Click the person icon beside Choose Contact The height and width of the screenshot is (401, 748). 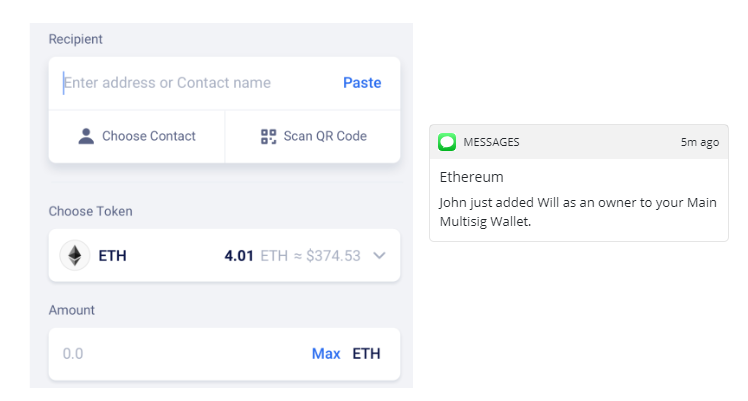coord(86,136)
